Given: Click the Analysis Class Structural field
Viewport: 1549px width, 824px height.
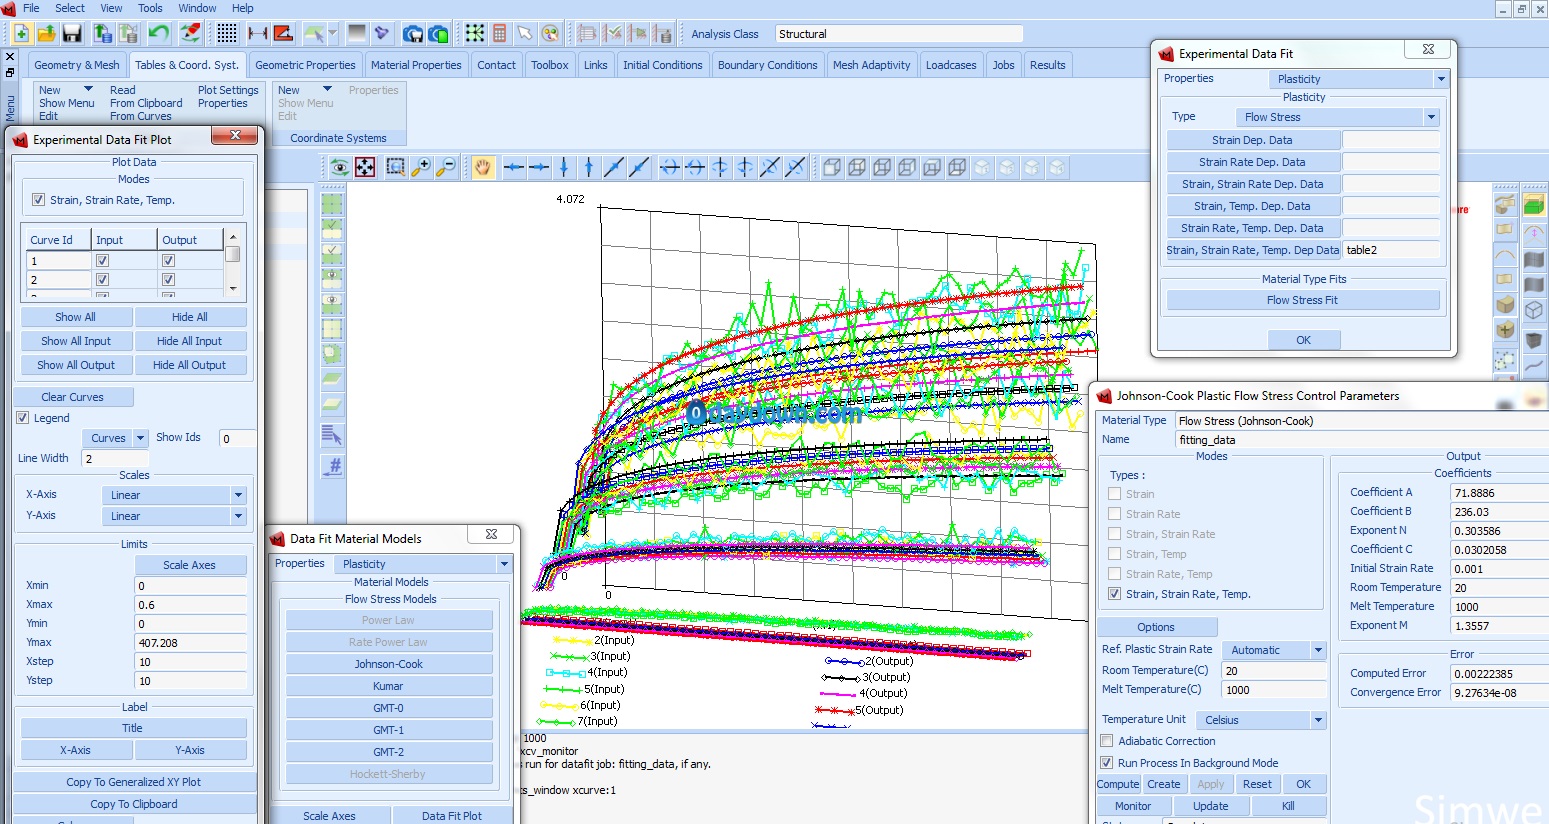Looking at the screenshot, I should click(899, 34).
